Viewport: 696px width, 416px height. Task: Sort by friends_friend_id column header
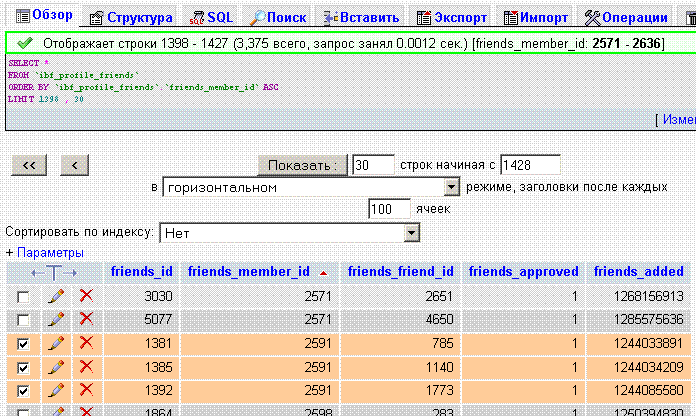coord(401,271)
